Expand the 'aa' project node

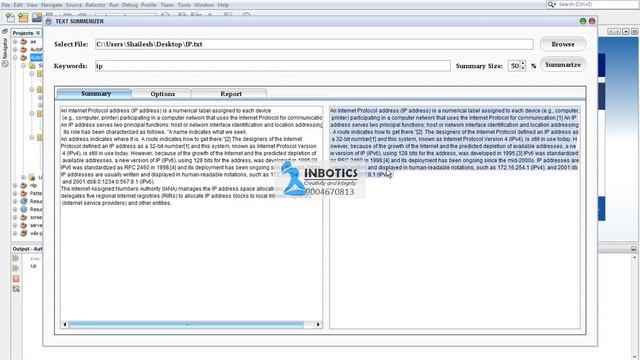(x=15, y=42)
